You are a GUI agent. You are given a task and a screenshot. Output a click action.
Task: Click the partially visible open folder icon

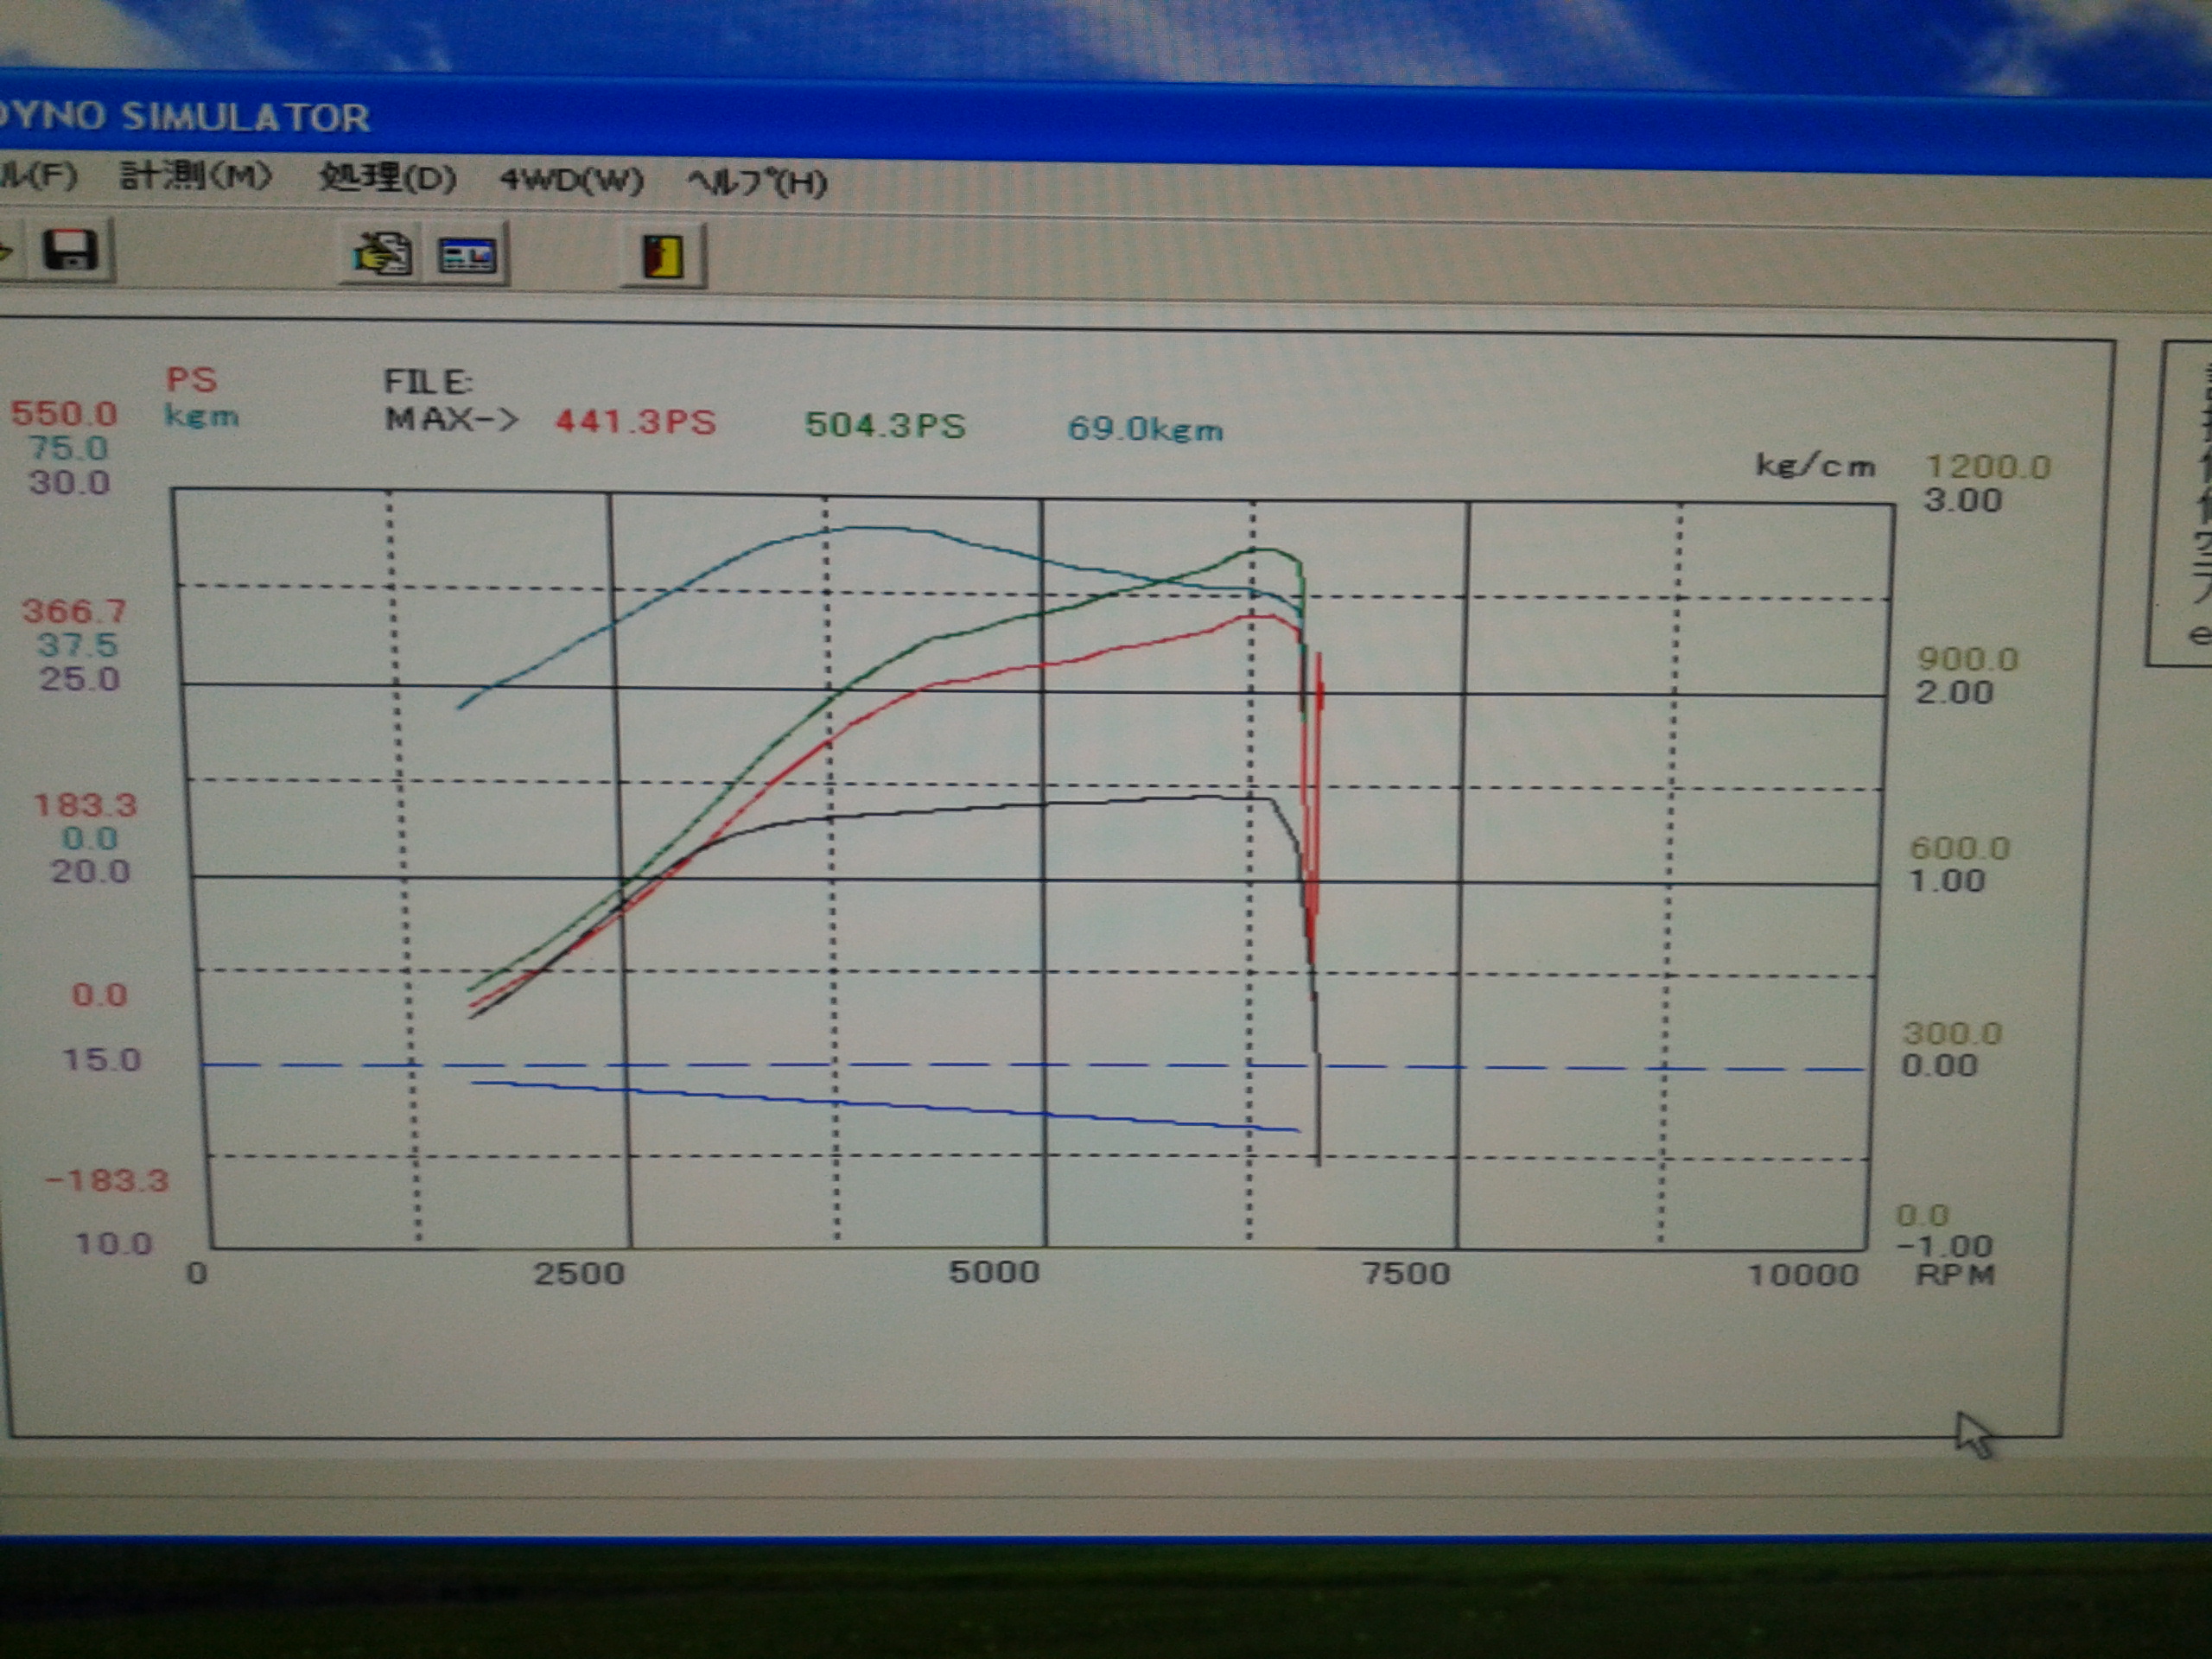(5, 250)
